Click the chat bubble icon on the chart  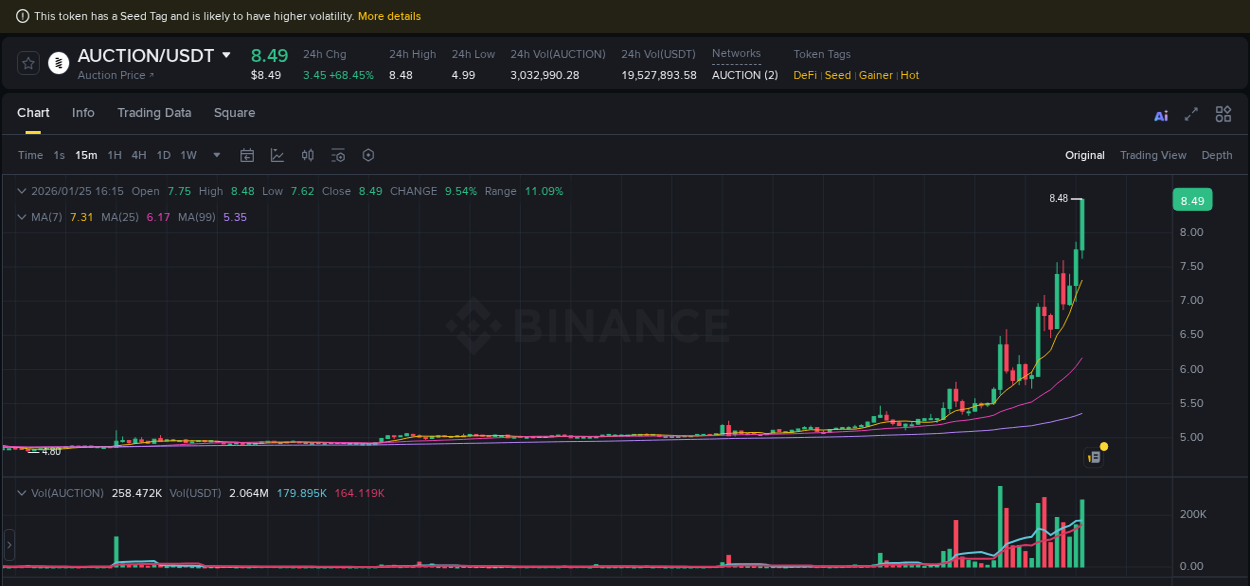click(1093, 455)
